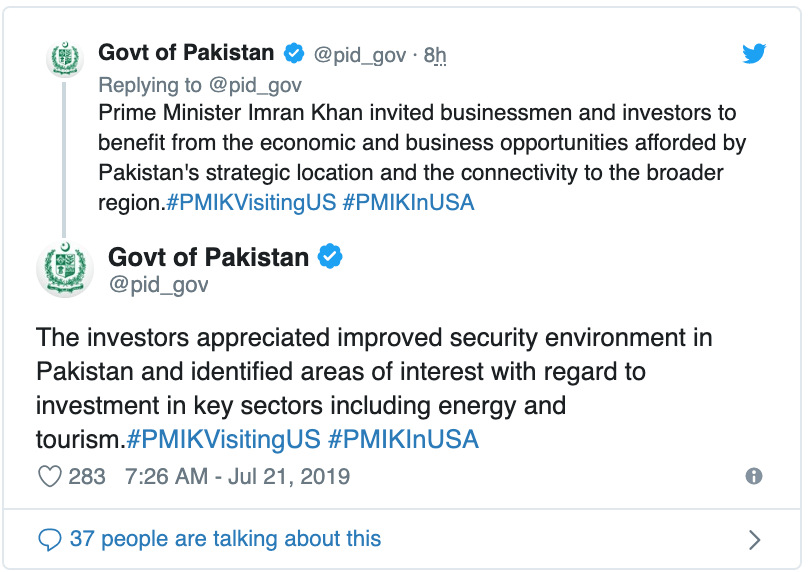Screen dimensions: 808x572
Task: Click verified badge beside top Govt of Pakistan
Action: (x=294, y=53)
